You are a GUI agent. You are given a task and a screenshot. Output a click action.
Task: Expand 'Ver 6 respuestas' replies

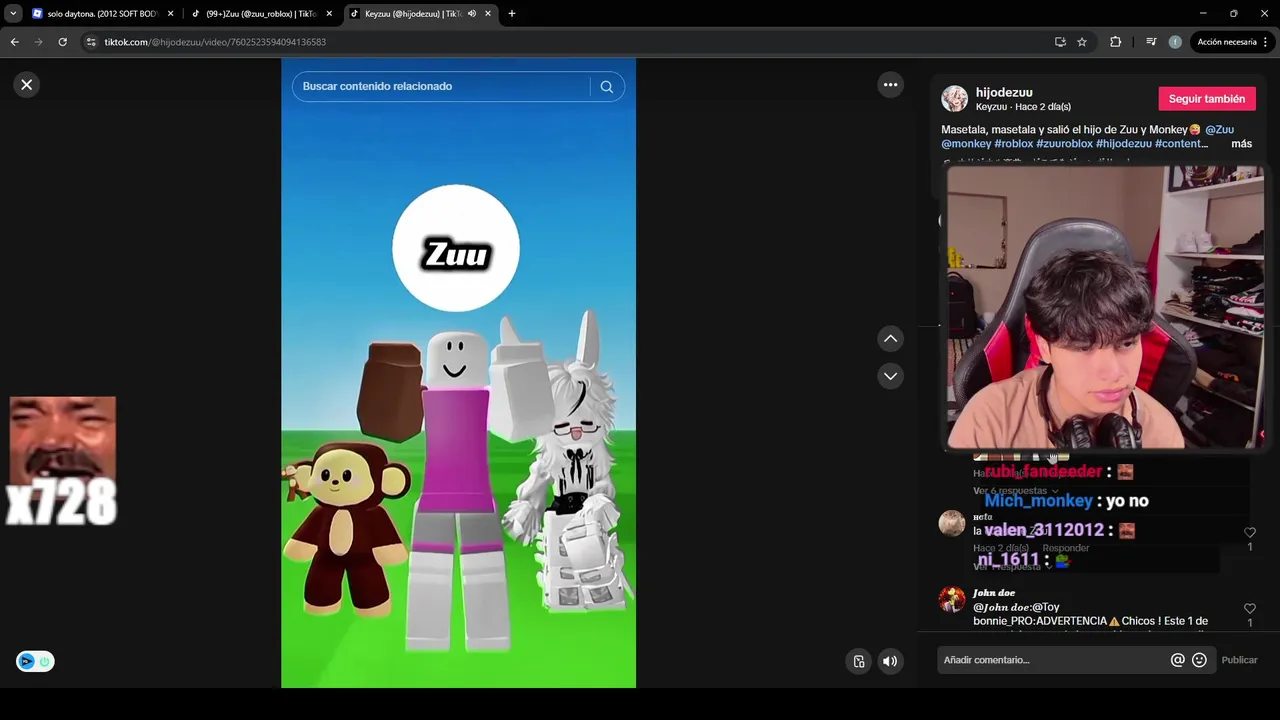click(x=1015, y=491)
